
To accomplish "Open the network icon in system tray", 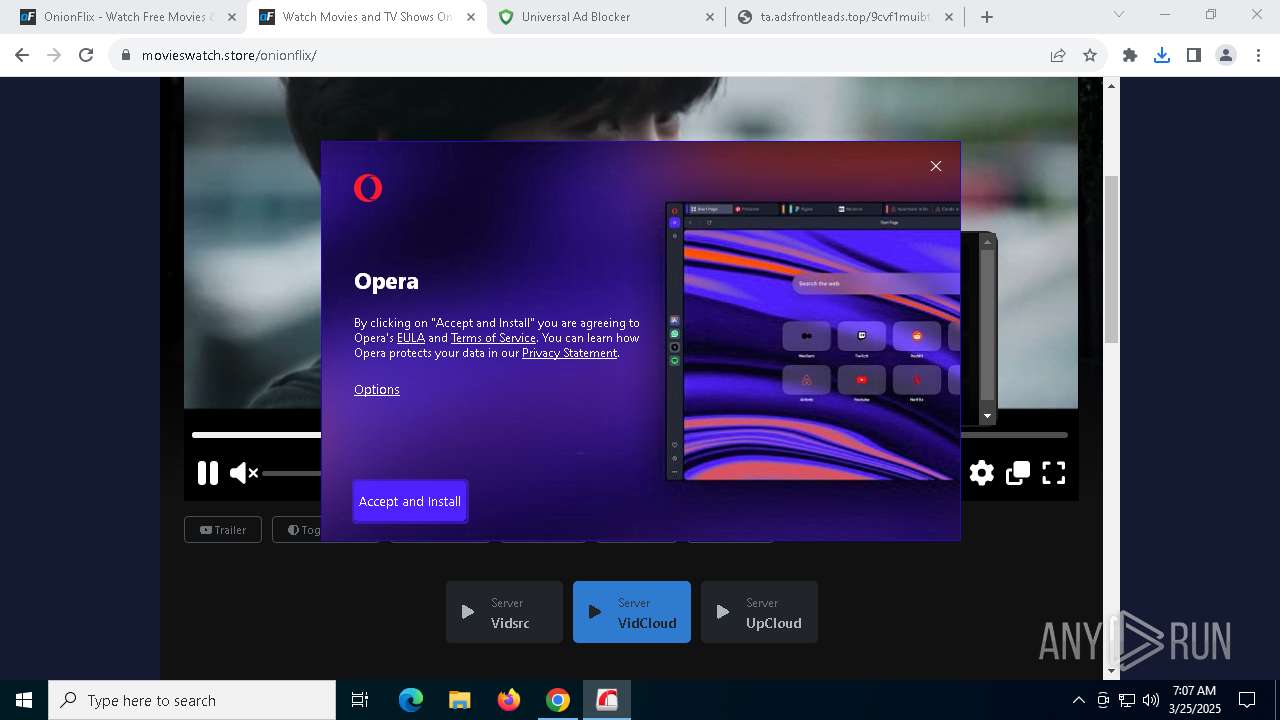I will [x=1127, y=700].
